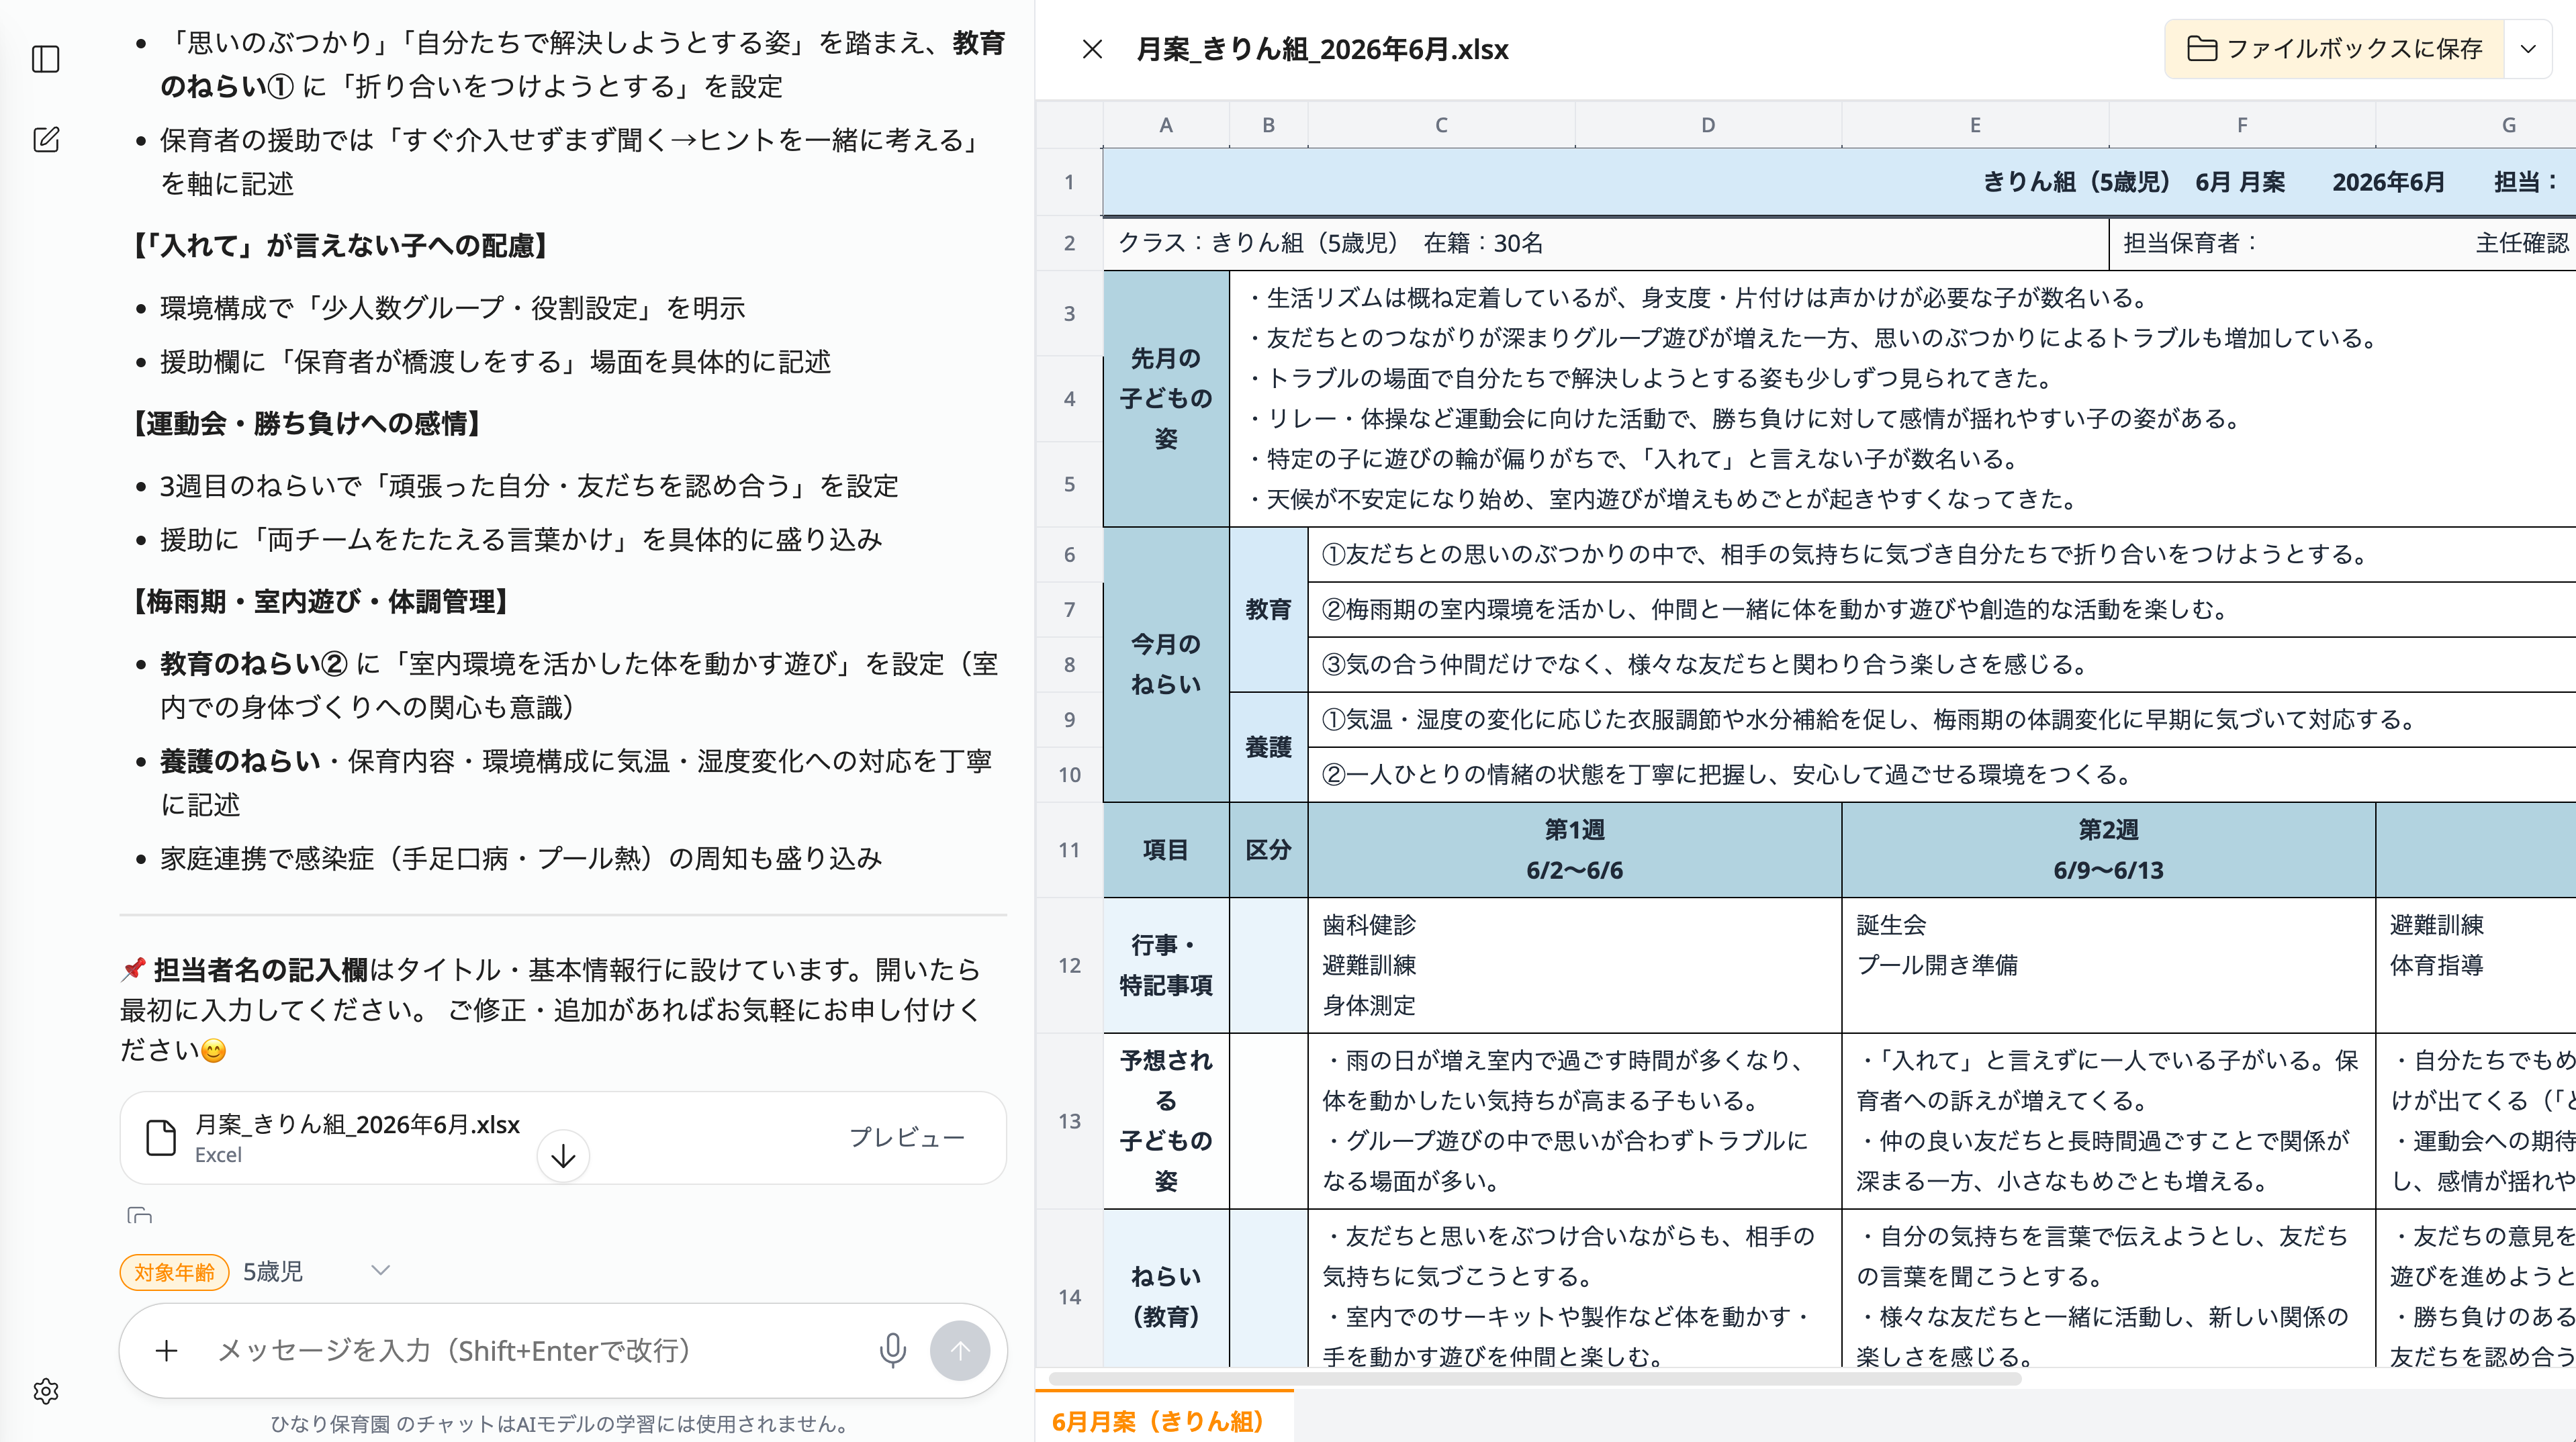This screenshot has height=1442, width=2576.
Task: Click the 予想される子どもの姿 row label
Action: pyautogui.click(x=1166, y=1121)
